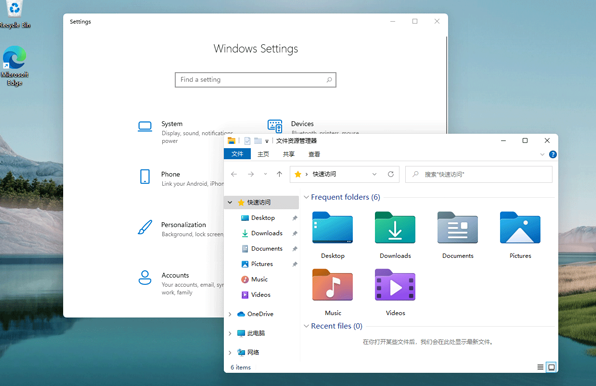Open the Pictures folder icon

(520, 228)
